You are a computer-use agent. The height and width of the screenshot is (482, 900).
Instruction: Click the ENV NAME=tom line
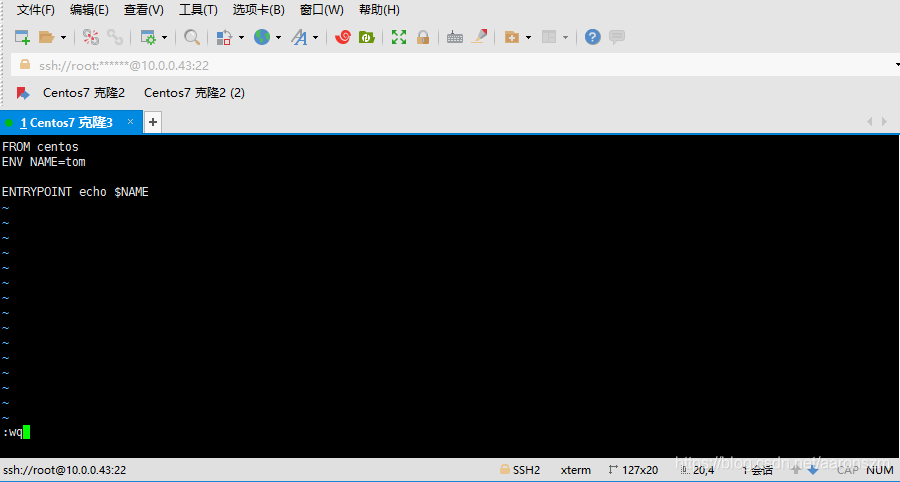tap(44, 162)
